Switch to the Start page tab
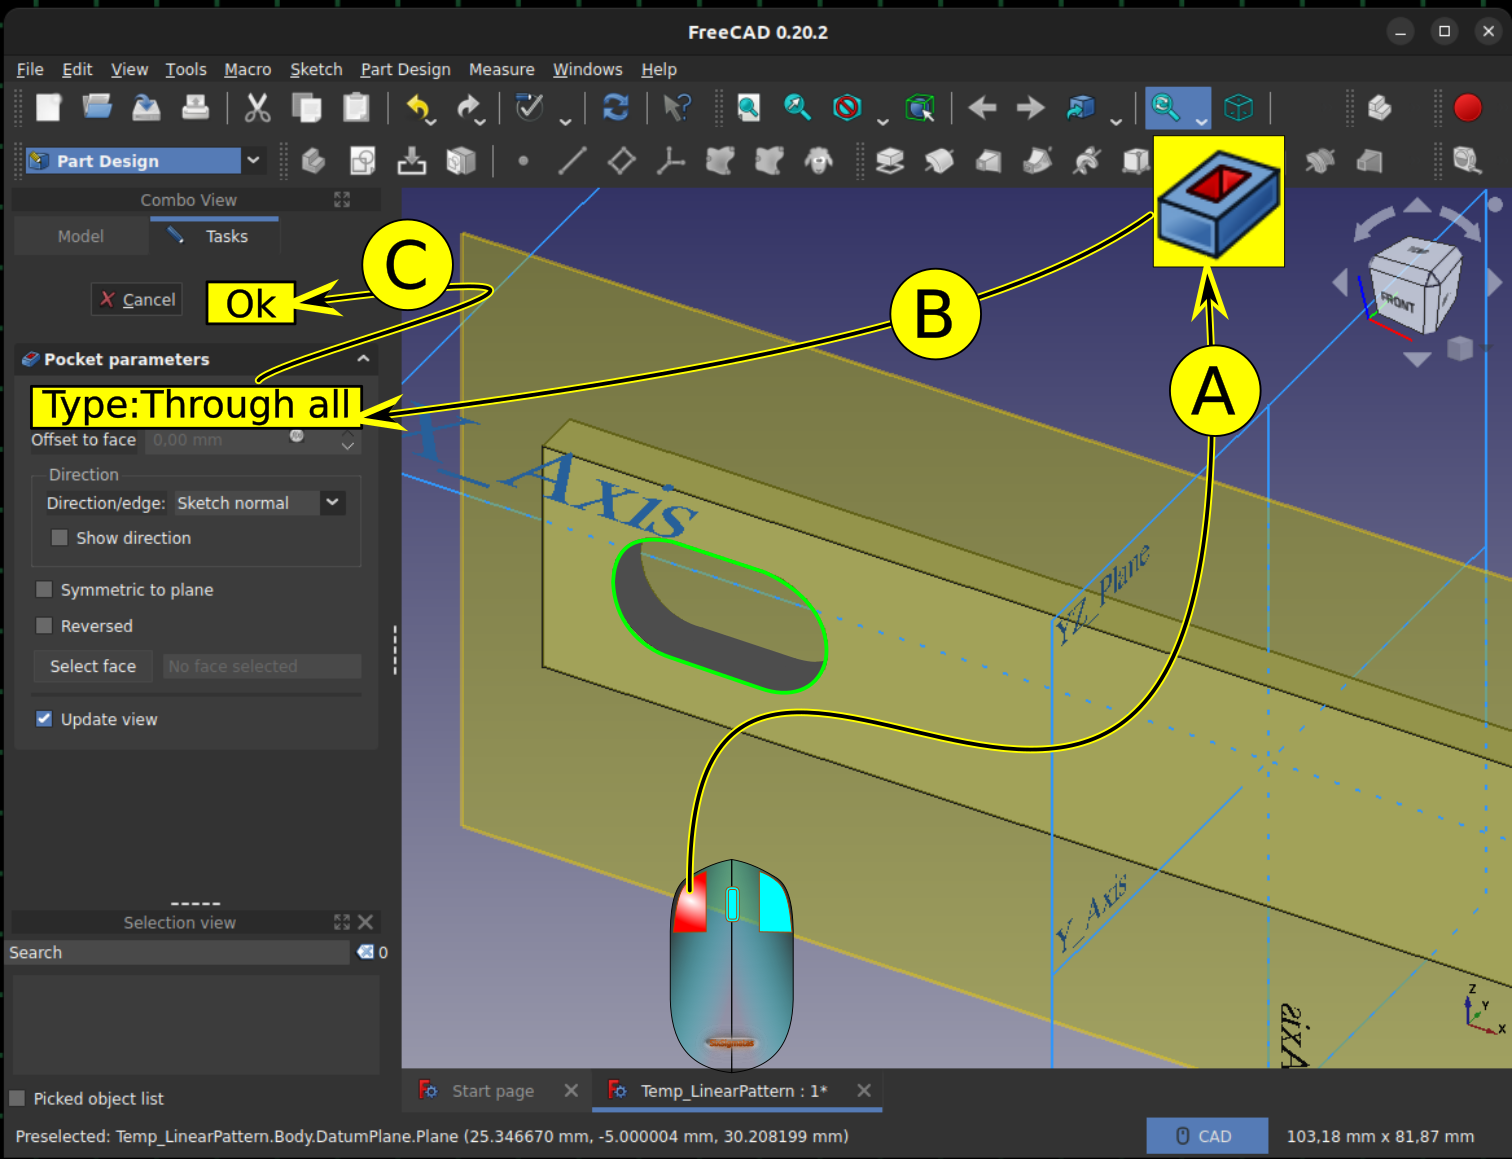The image size is (1512, 1159). click(x=493, y=1091)
